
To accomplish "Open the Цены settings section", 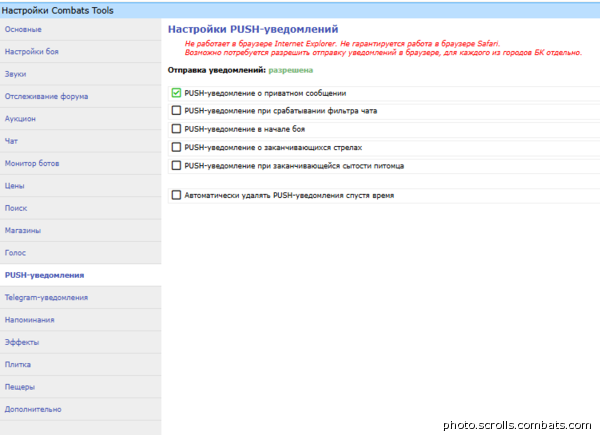I will pyautogui.click(x=15, y=185).
